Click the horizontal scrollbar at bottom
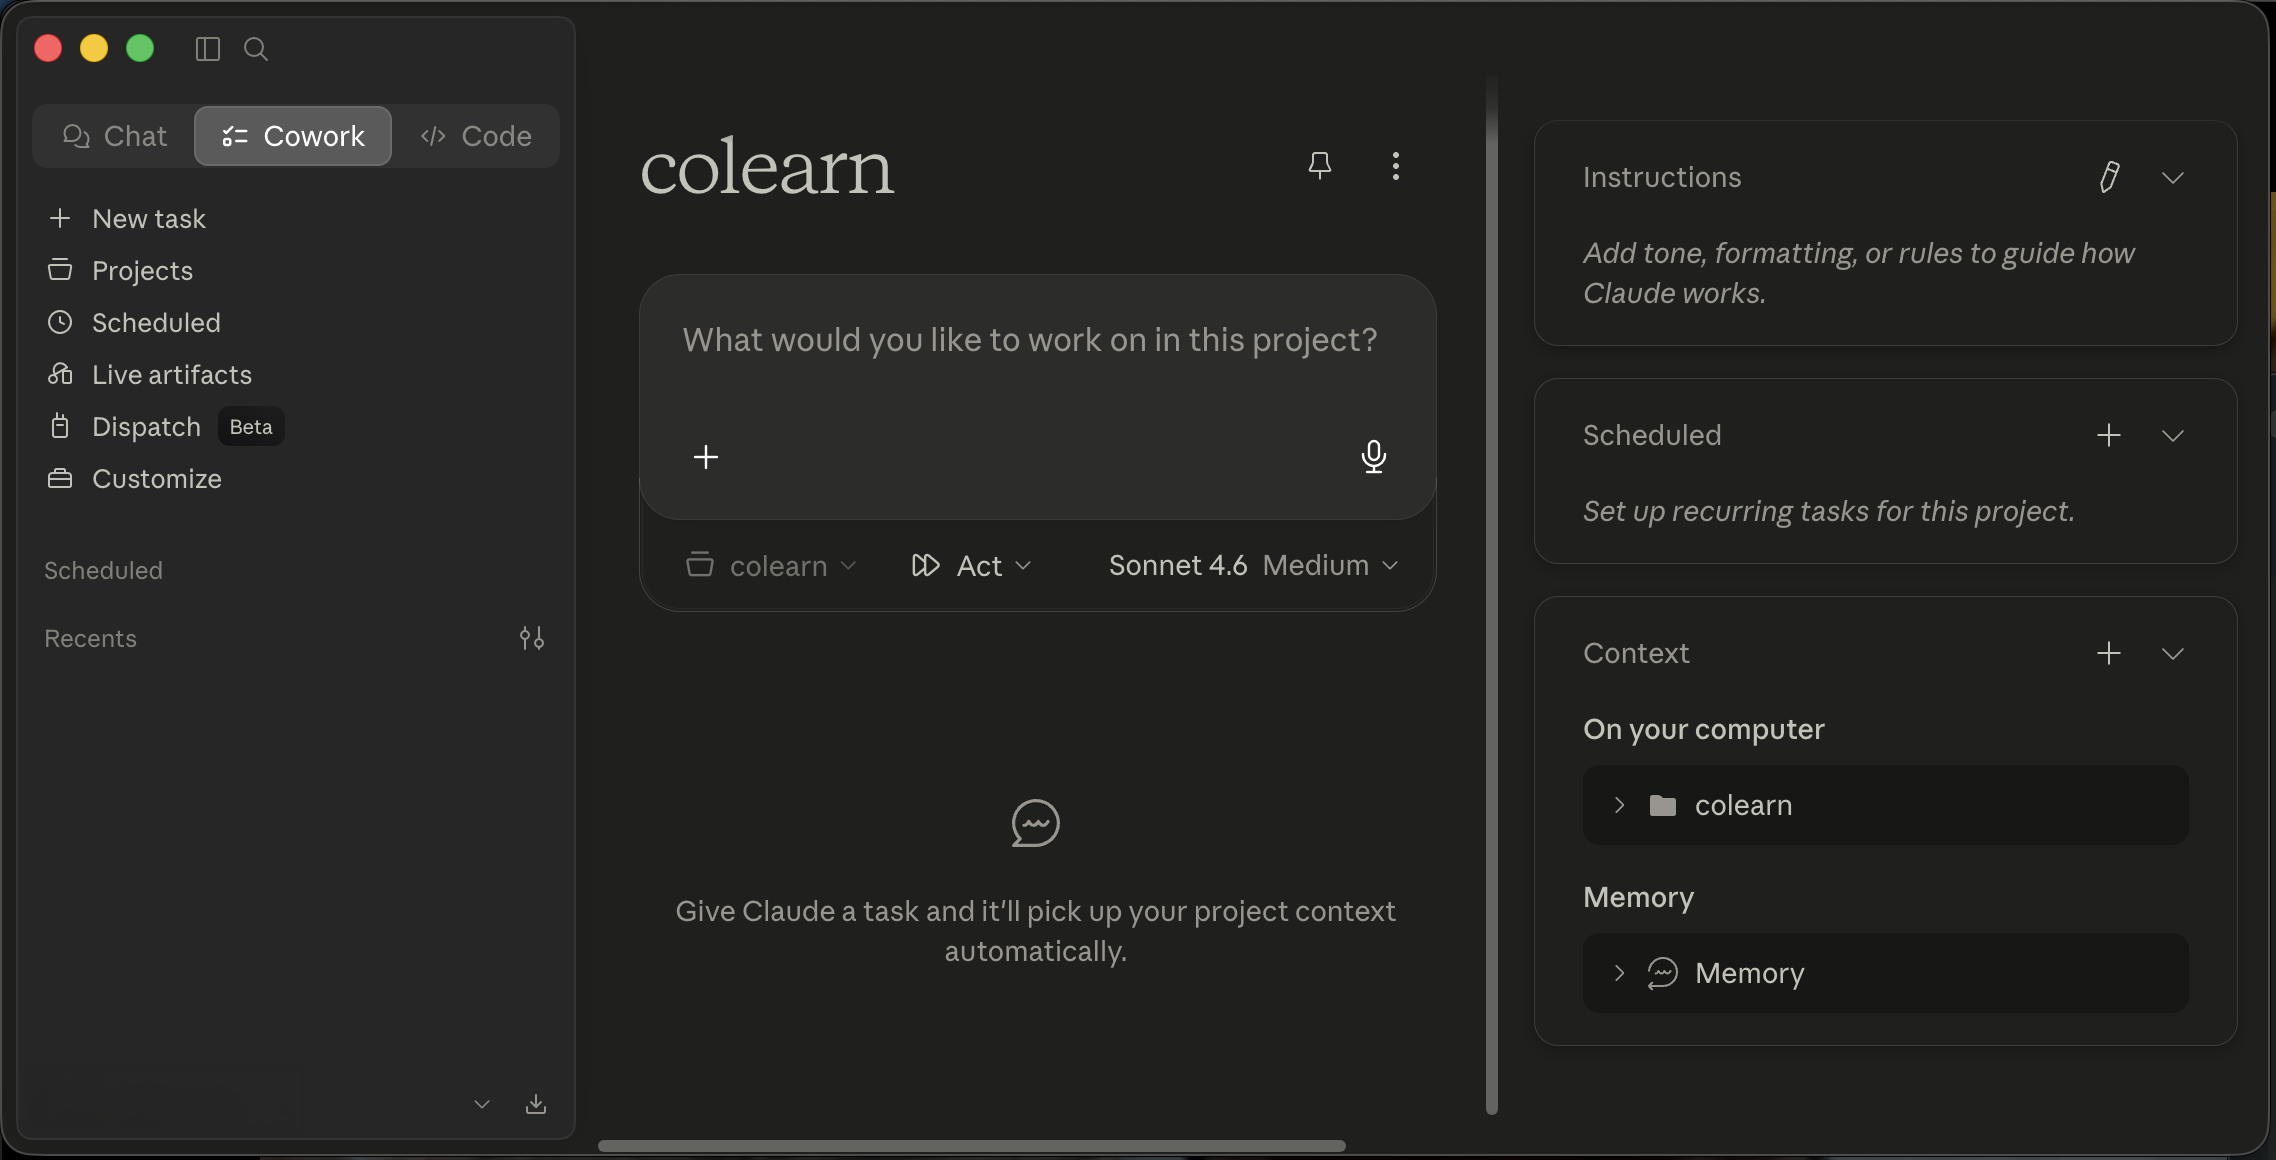 click(x=972, y=1145)
